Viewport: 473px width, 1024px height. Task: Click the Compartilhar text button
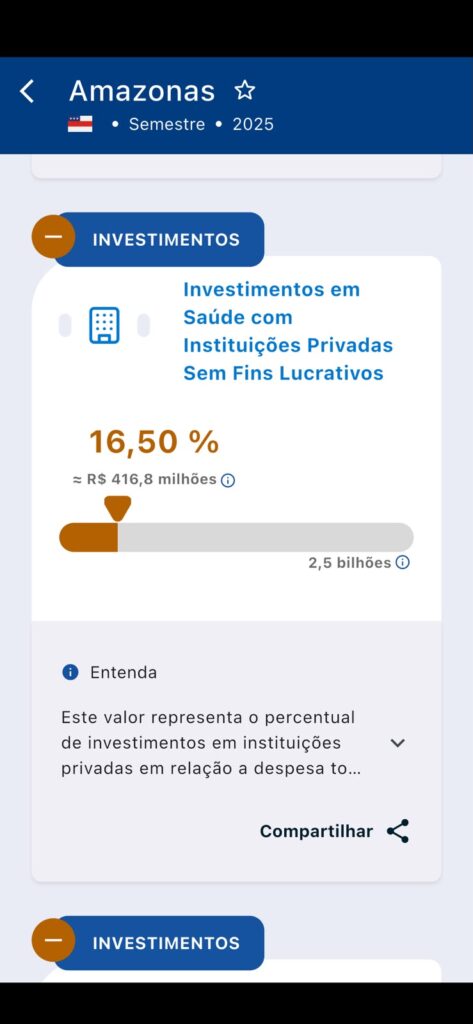(316, 831)
